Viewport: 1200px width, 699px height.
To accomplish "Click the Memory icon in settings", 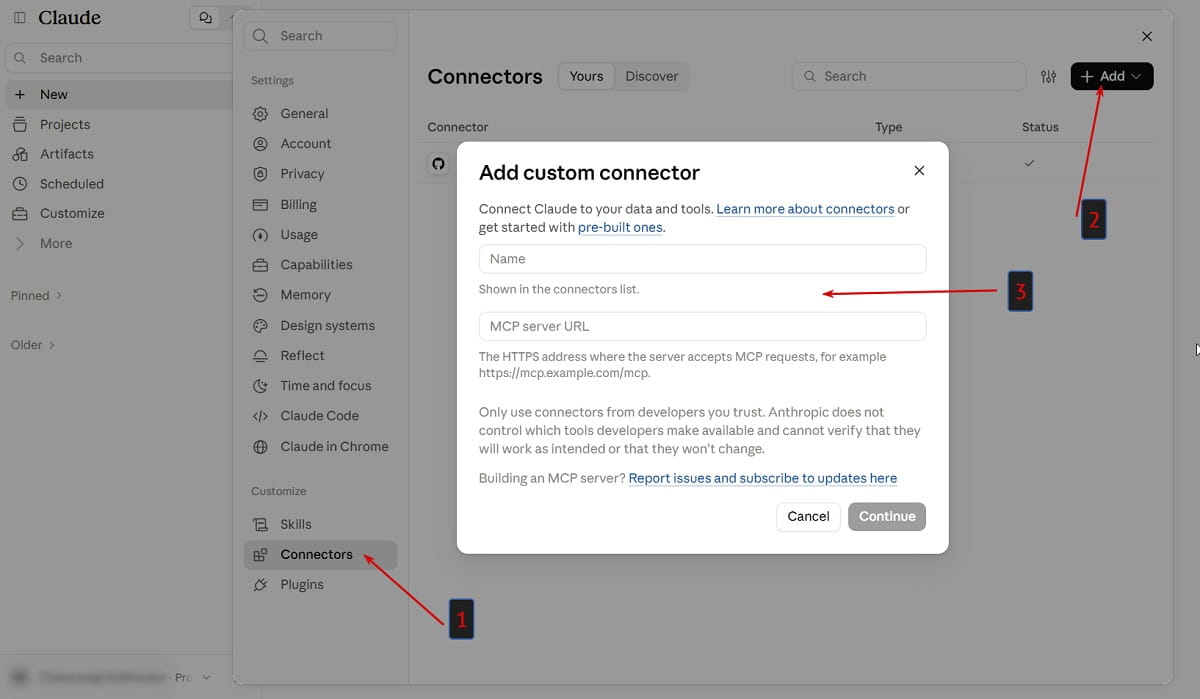I will coord(261,295).
